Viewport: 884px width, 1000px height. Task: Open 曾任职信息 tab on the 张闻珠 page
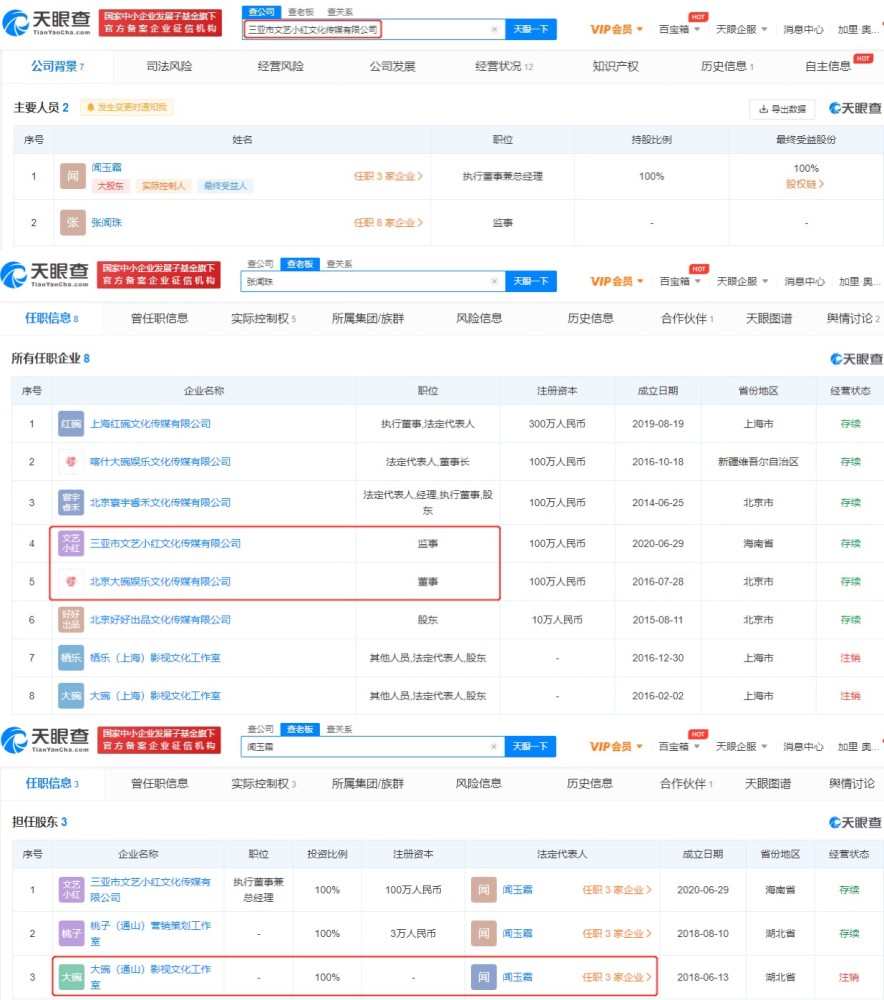pos(159,318)
